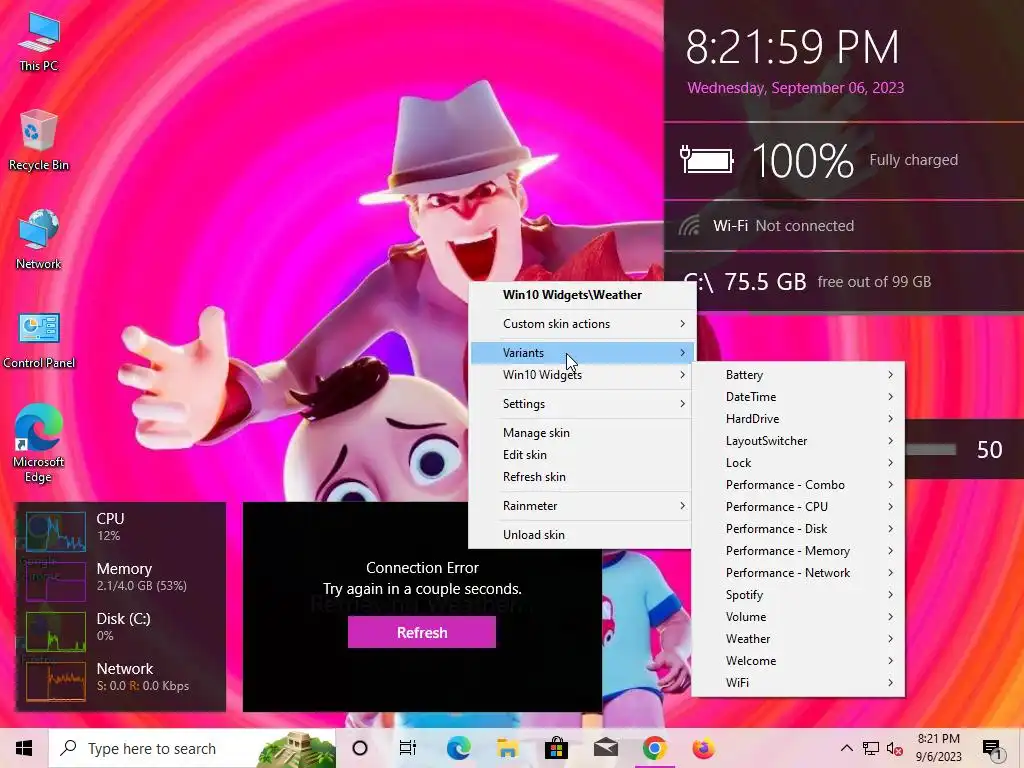Screen dimensions: 1024x768
Task: Open the Recycle Bin desktop icon
Action: click(x=39, y=140)
